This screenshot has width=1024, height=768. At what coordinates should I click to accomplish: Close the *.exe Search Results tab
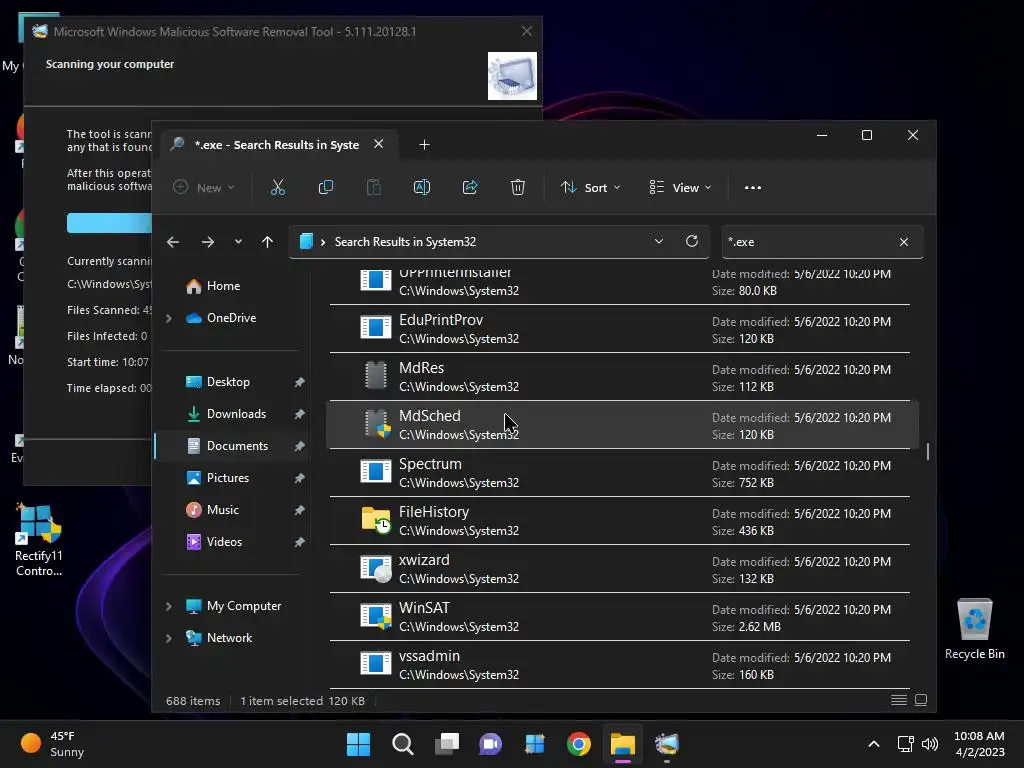[379, 144]
